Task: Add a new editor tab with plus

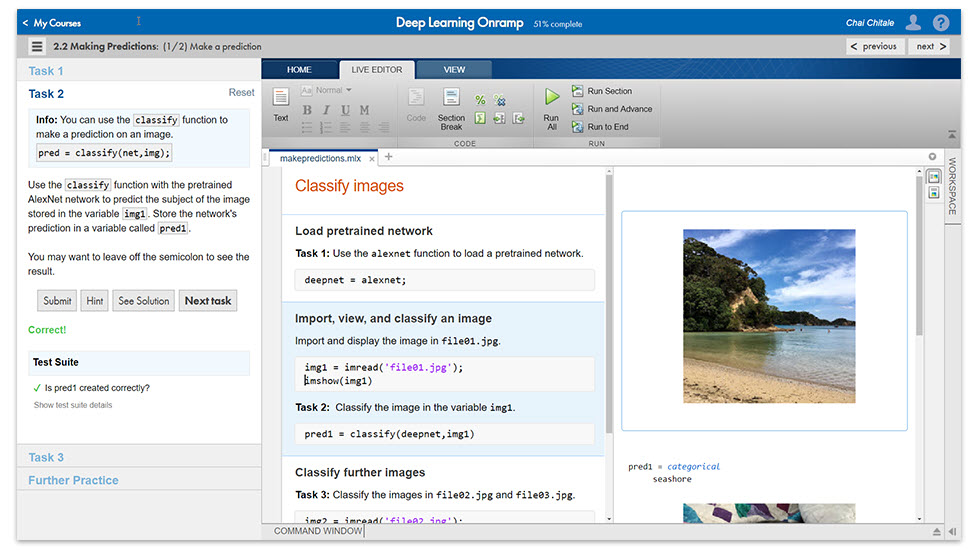Action: coord(388,157)
